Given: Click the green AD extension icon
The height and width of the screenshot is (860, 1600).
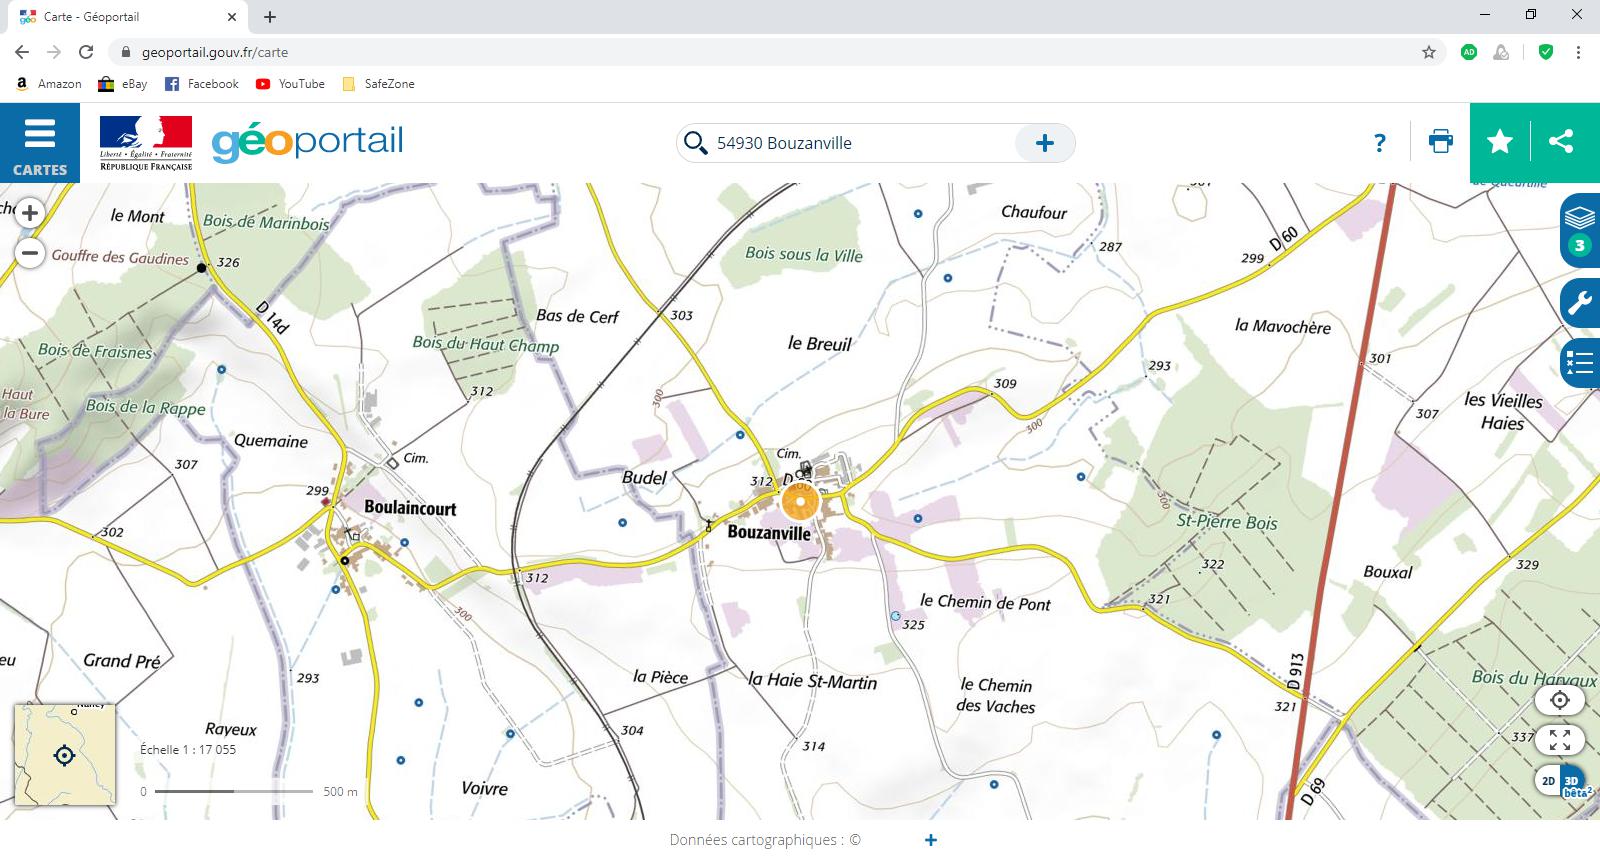Looking at the screenshot, I should [1469, 52].
